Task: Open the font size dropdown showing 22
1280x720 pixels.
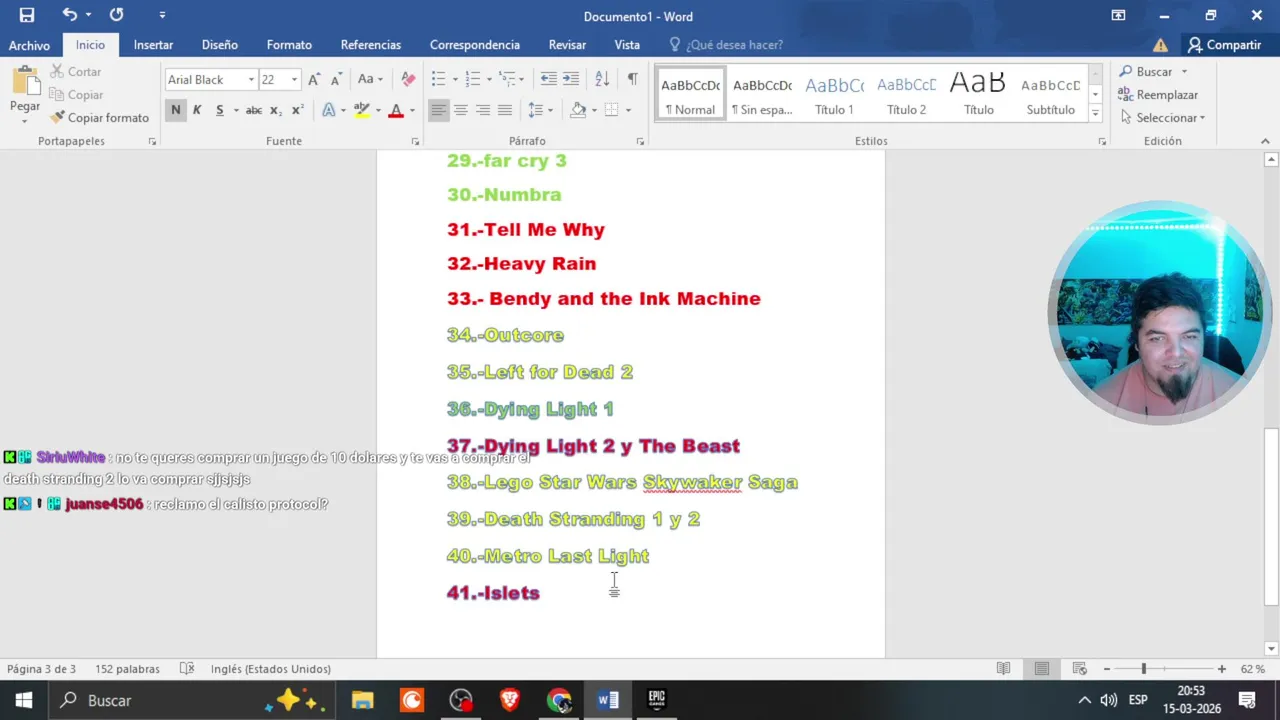Action: tap(294, 80)
